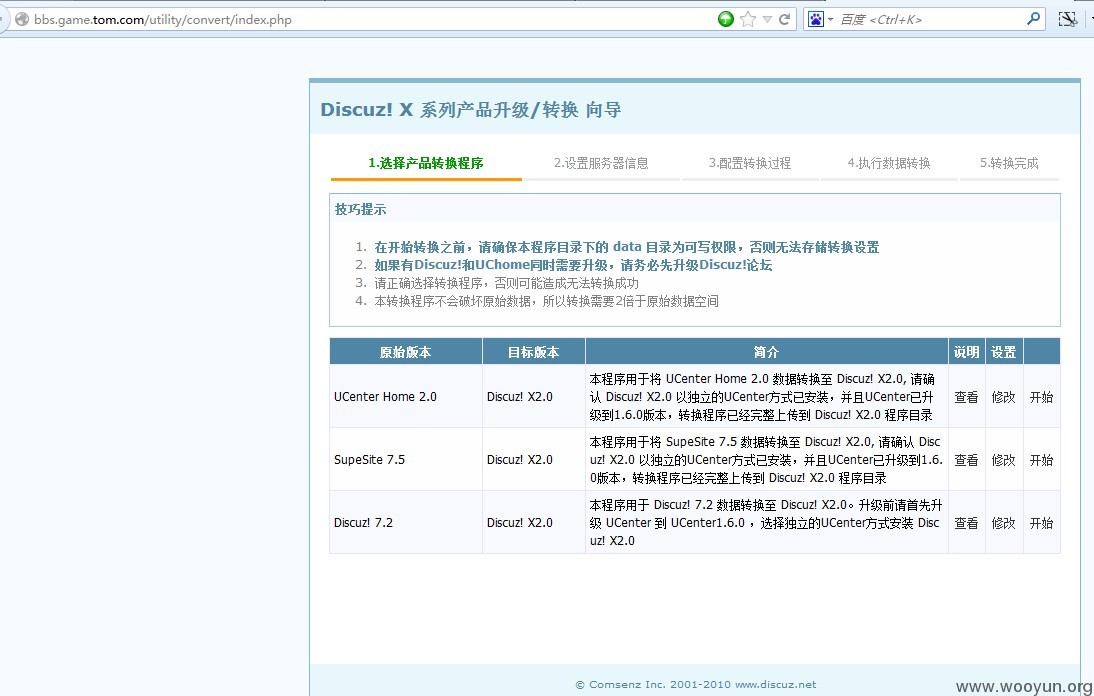Click the Comsenz Inc. 2001-2010 footer text
1094x696 pixels.
[x=696, y=685]
